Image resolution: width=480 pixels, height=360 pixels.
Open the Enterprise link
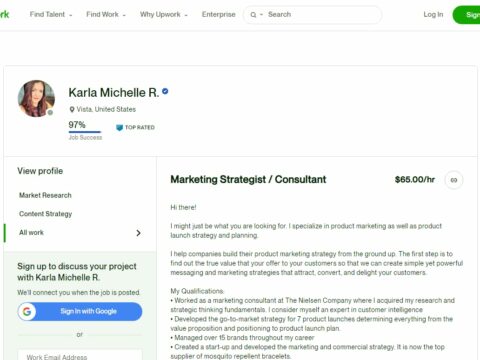point(218,14)
